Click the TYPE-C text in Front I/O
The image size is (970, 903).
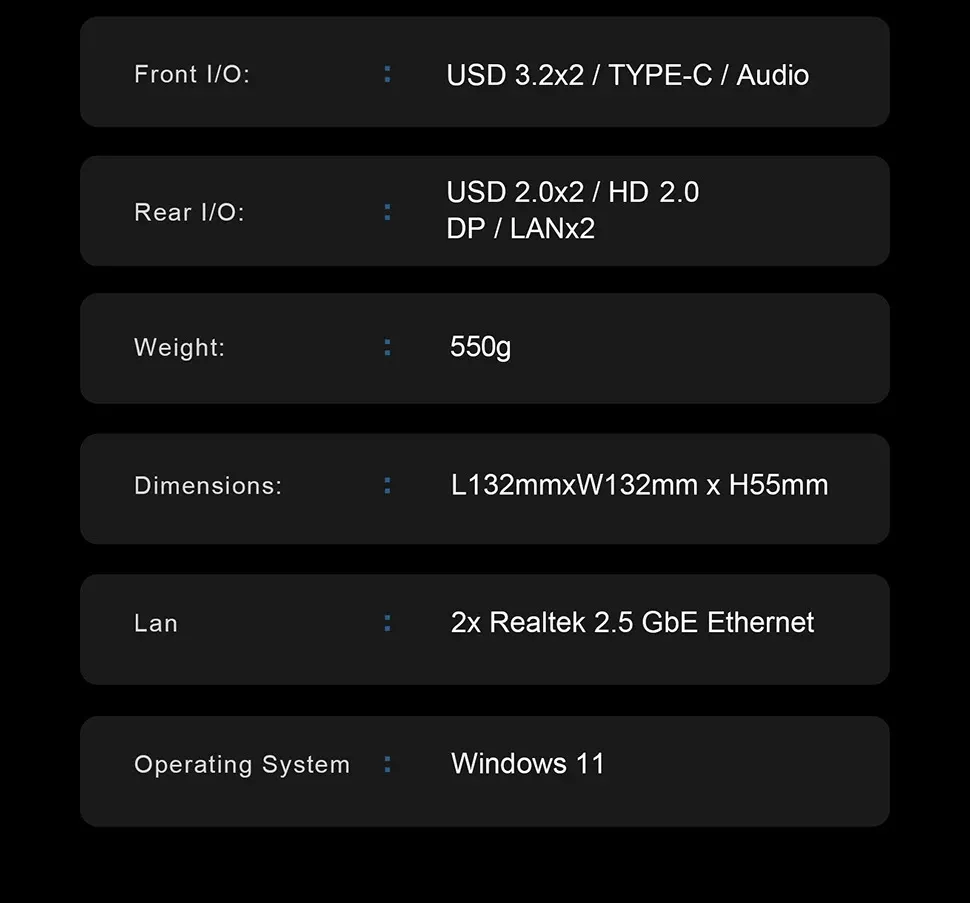click(659, 76)
